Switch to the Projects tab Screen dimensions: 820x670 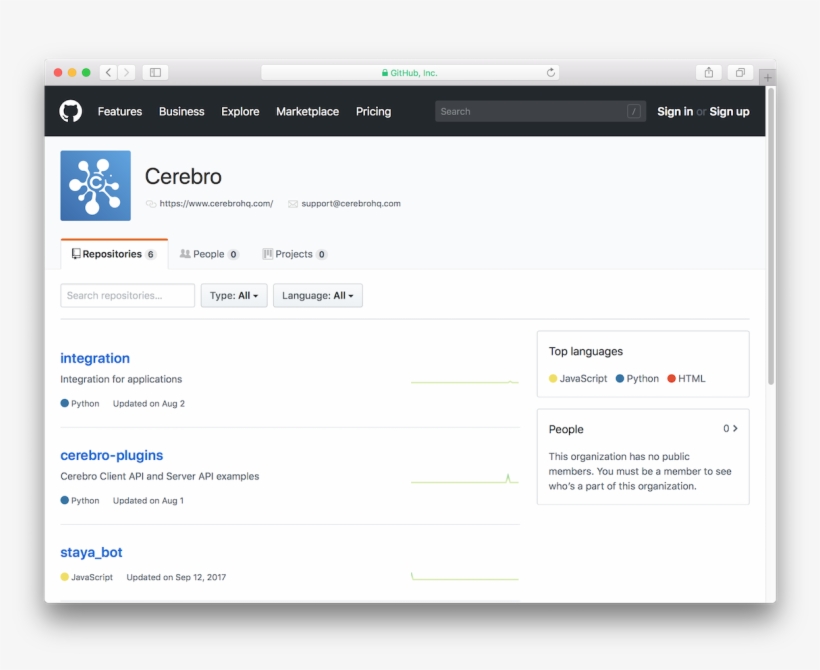click(x=294, y=254)
